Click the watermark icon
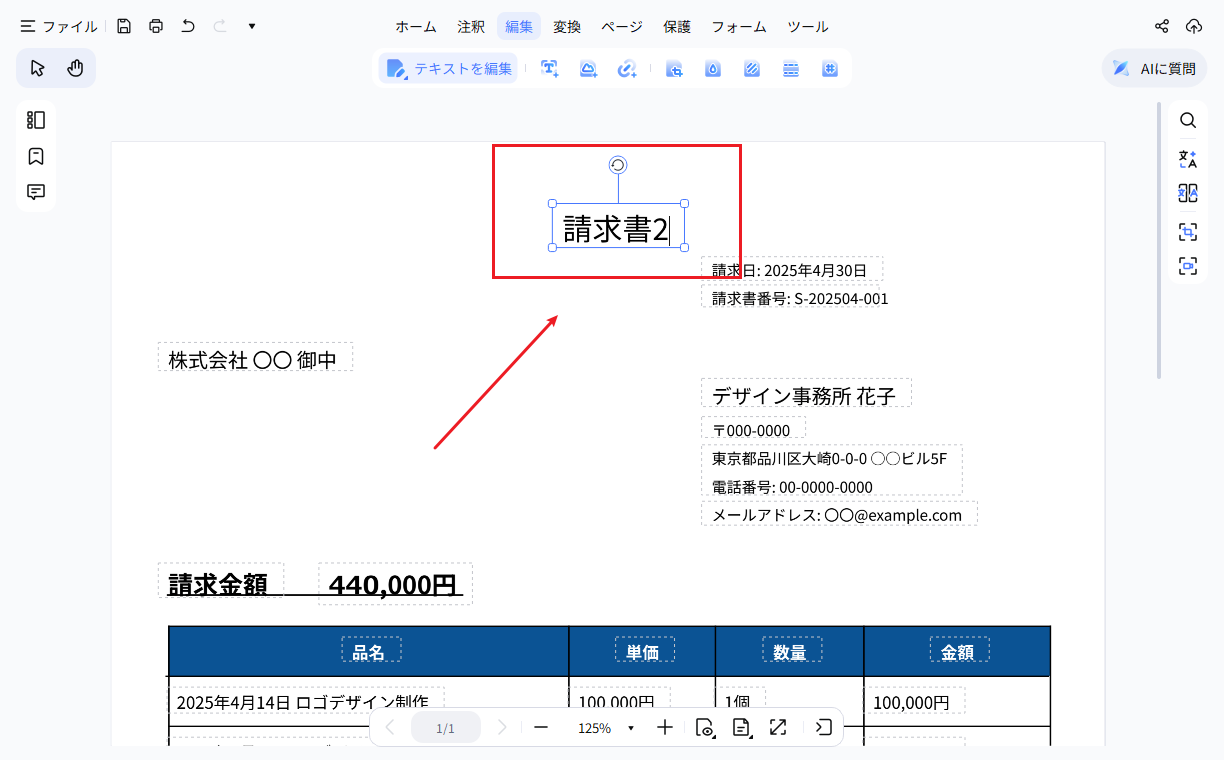Screen dimensions: 1224x760 coord(713,69)
